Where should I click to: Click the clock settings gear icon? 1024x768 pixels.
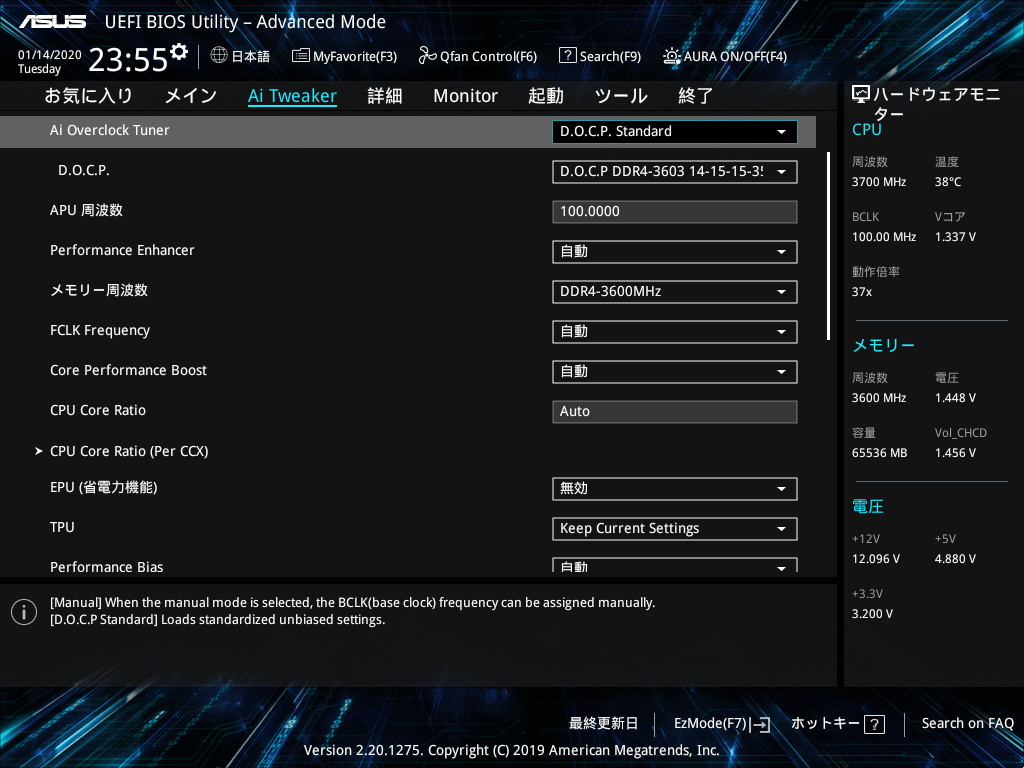click(179, 51)
